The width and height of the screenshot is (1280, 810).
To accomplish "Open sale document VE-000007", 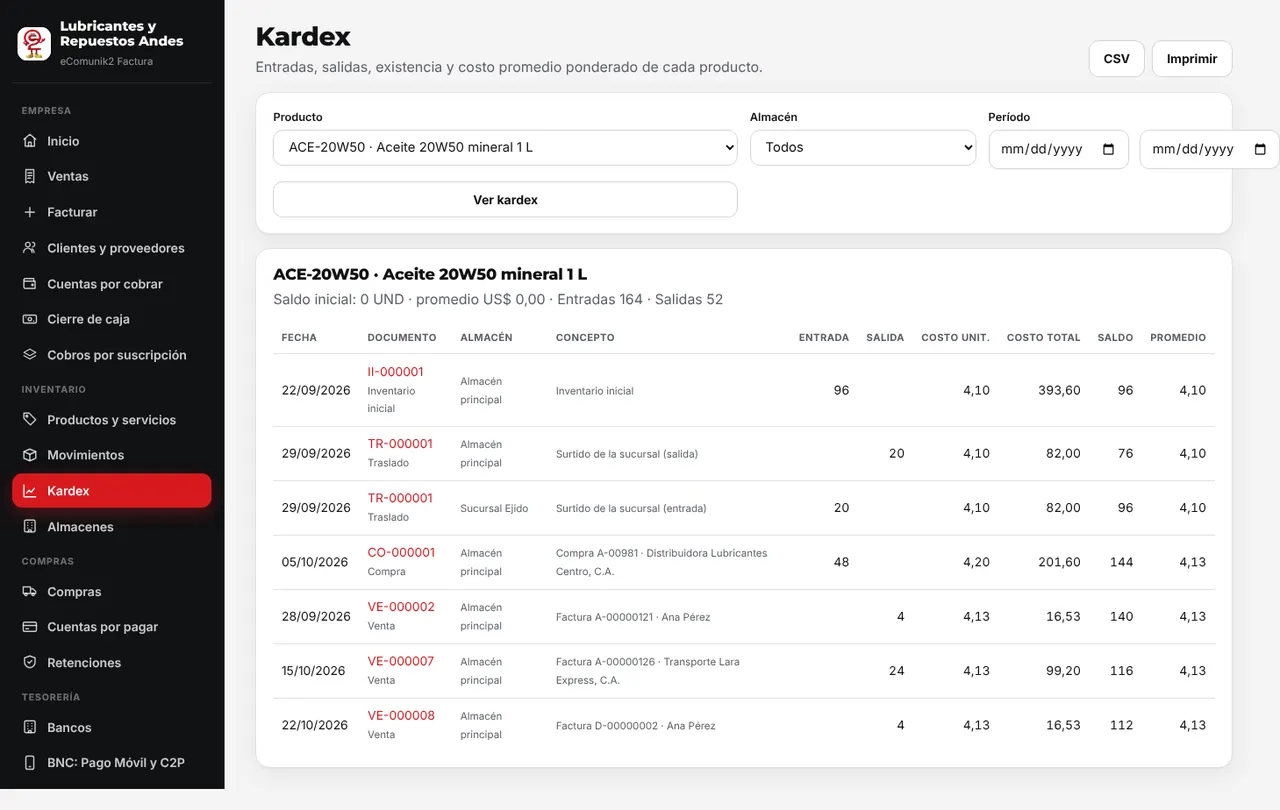I will point(401,661).
